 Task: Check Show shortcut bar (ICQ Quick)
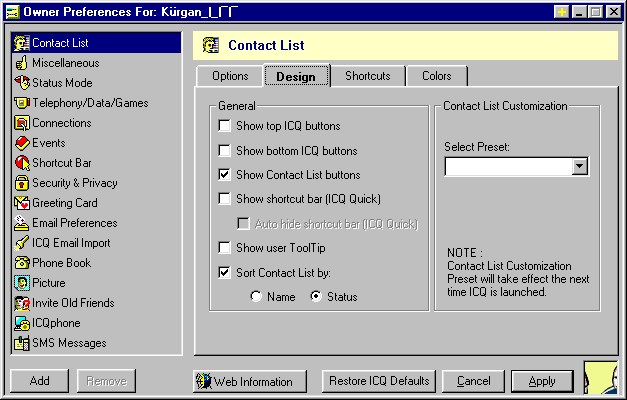pos(224,198)
